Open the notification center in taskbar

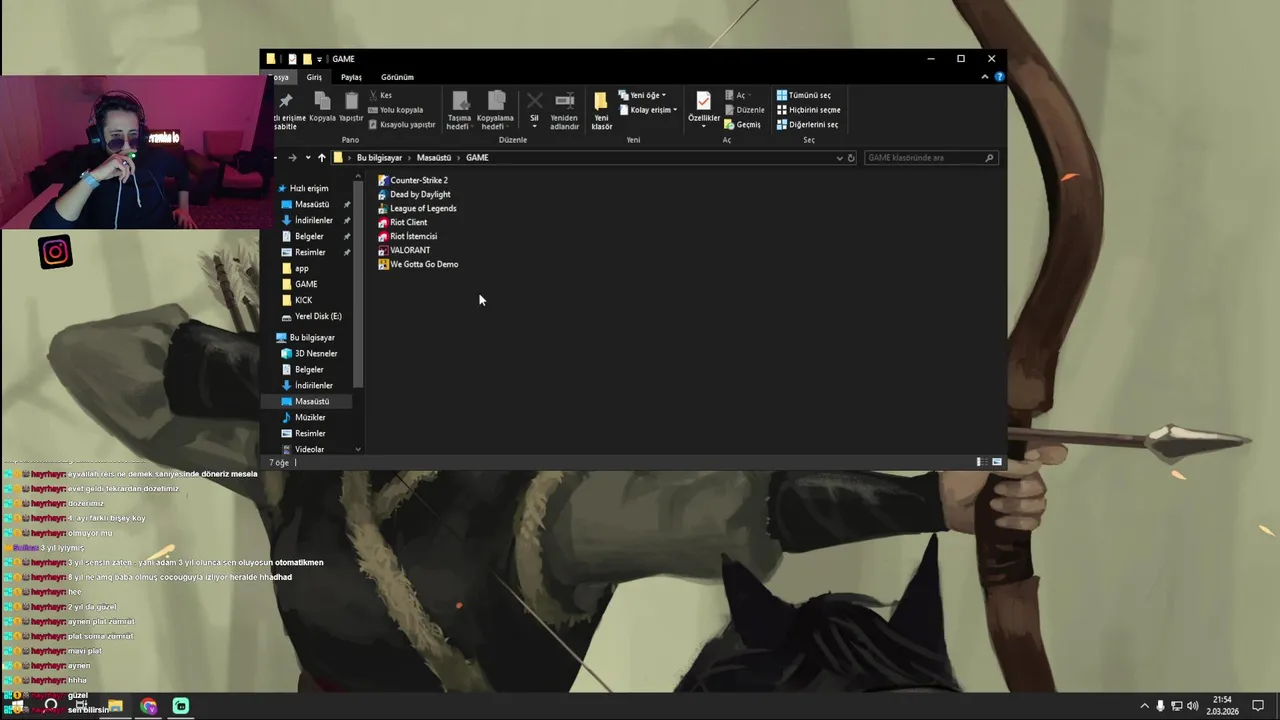click(x=1258, y=706)
